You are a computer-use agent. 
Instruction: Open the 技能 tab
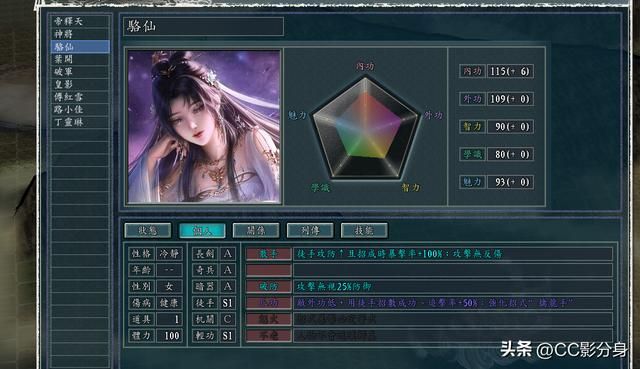(364, 231)
